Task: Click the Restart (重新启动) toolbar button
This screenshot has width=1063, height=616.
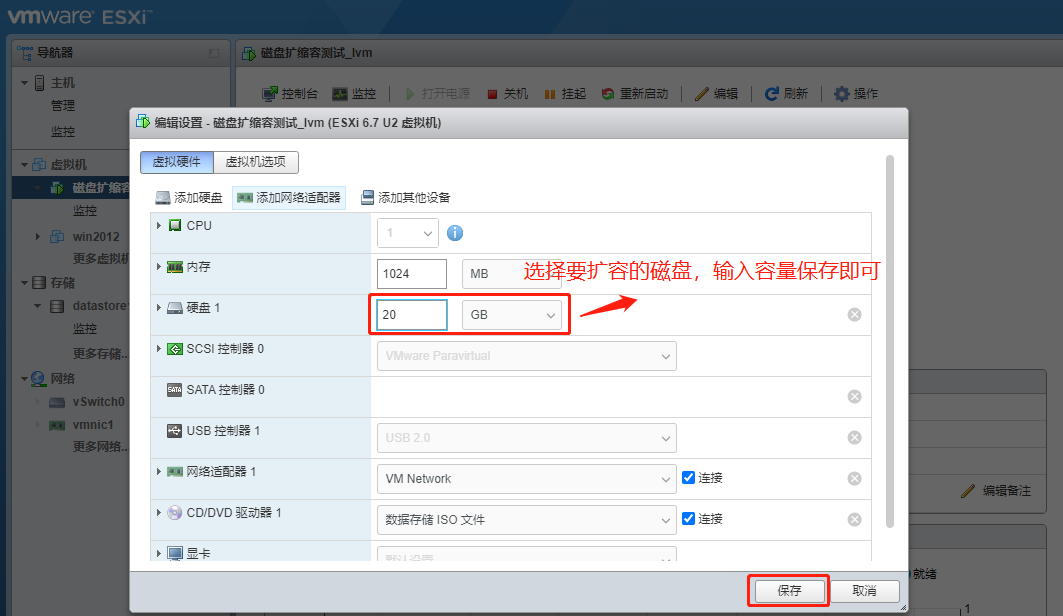Action: [x=635, y=94]
